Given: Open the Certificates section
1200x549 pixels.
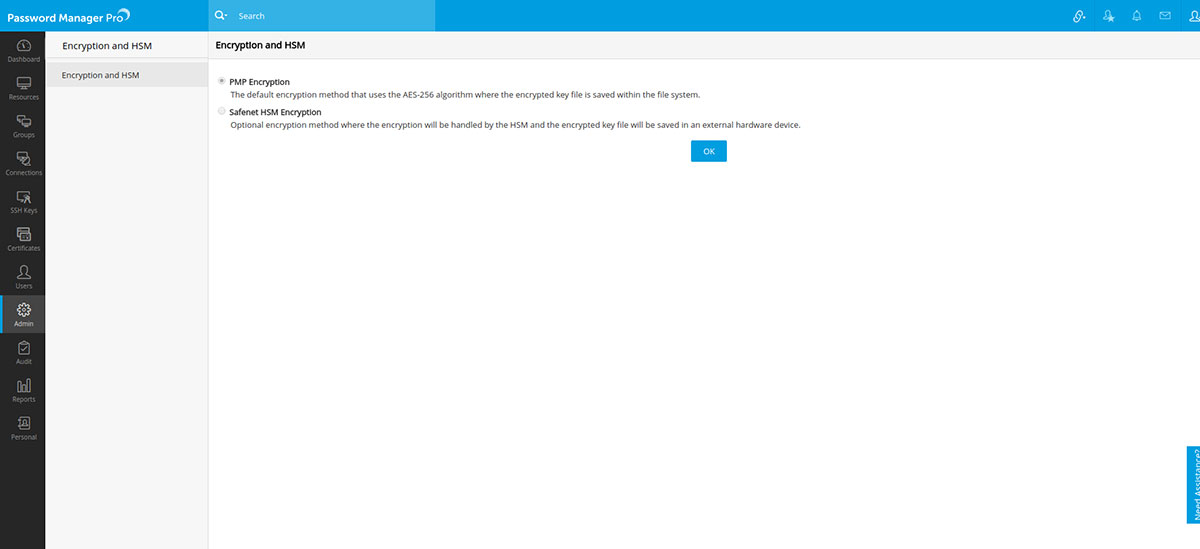Looking at the screenshot, I should [x=23, y=239].
